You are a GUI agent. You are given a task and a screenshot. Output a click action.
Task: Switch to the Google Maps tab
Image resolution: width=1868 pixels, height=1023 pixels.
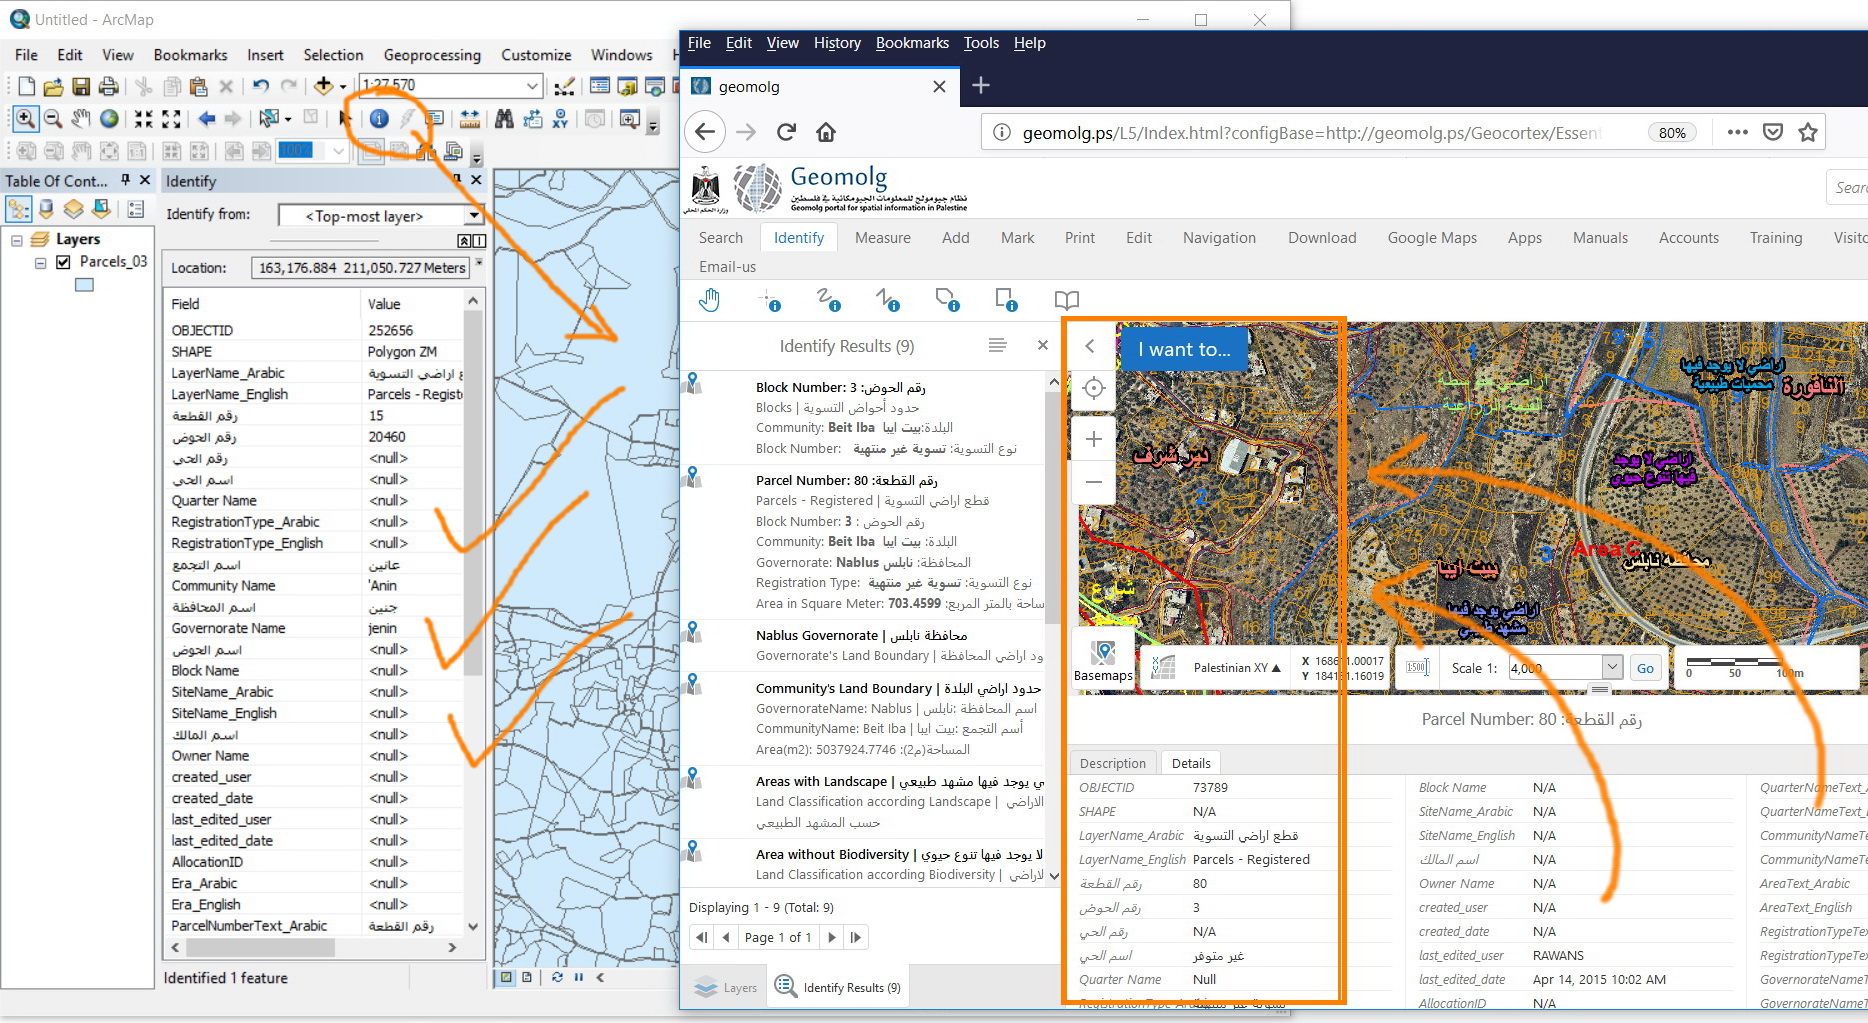[x=1432, y=238]
